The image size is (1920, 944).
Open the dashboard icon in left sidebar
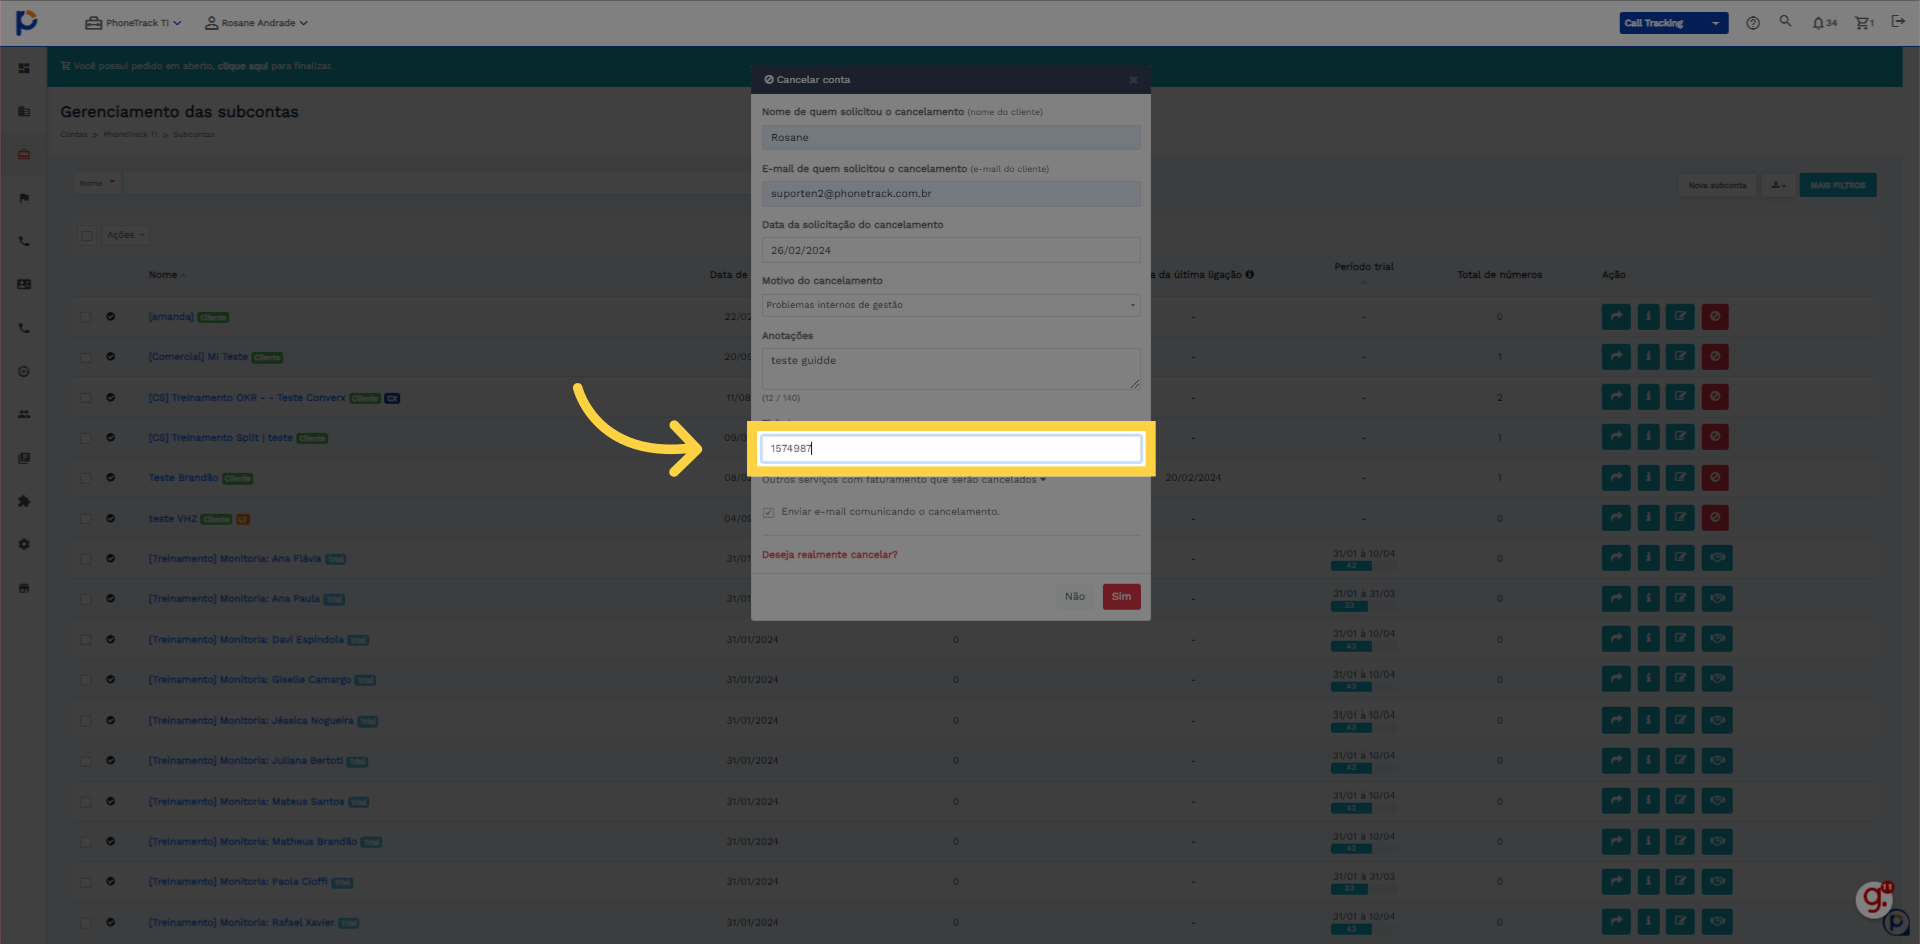24,68
